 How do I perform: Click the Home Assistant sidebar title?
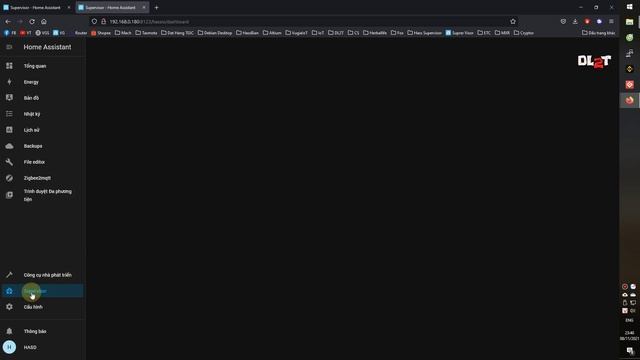click(47, 47)
